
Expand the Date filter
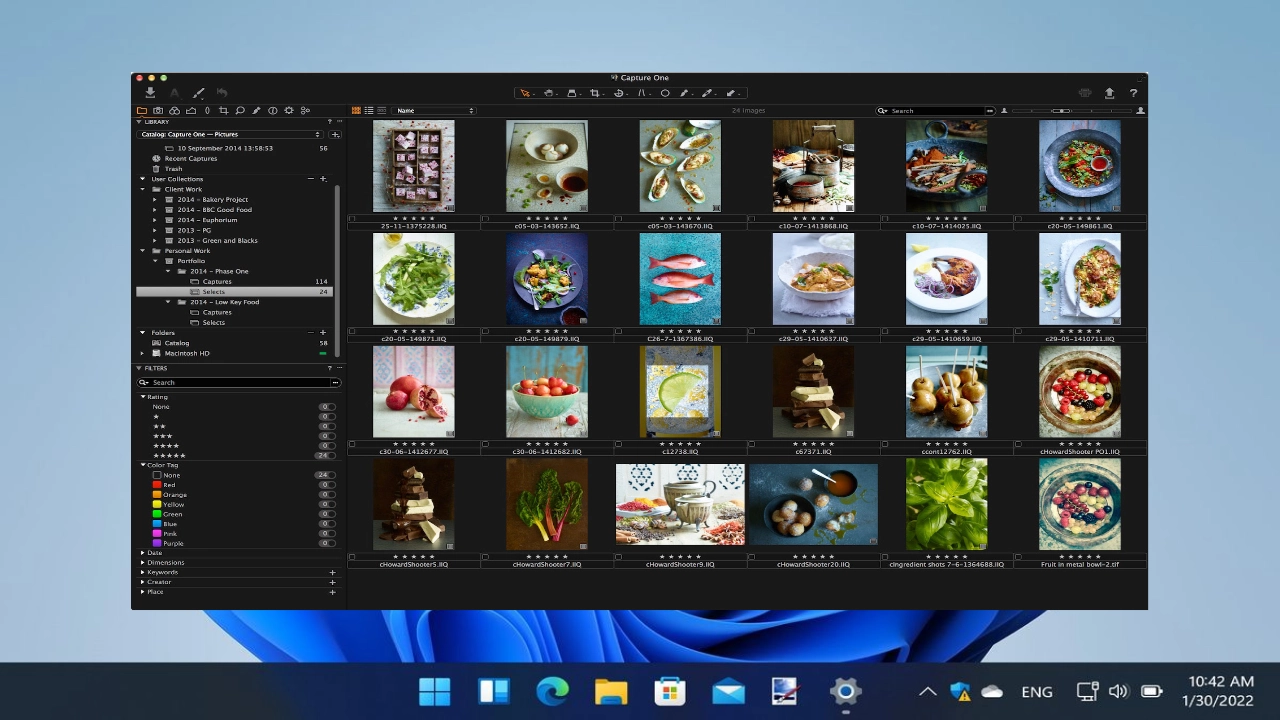(143, 552)
